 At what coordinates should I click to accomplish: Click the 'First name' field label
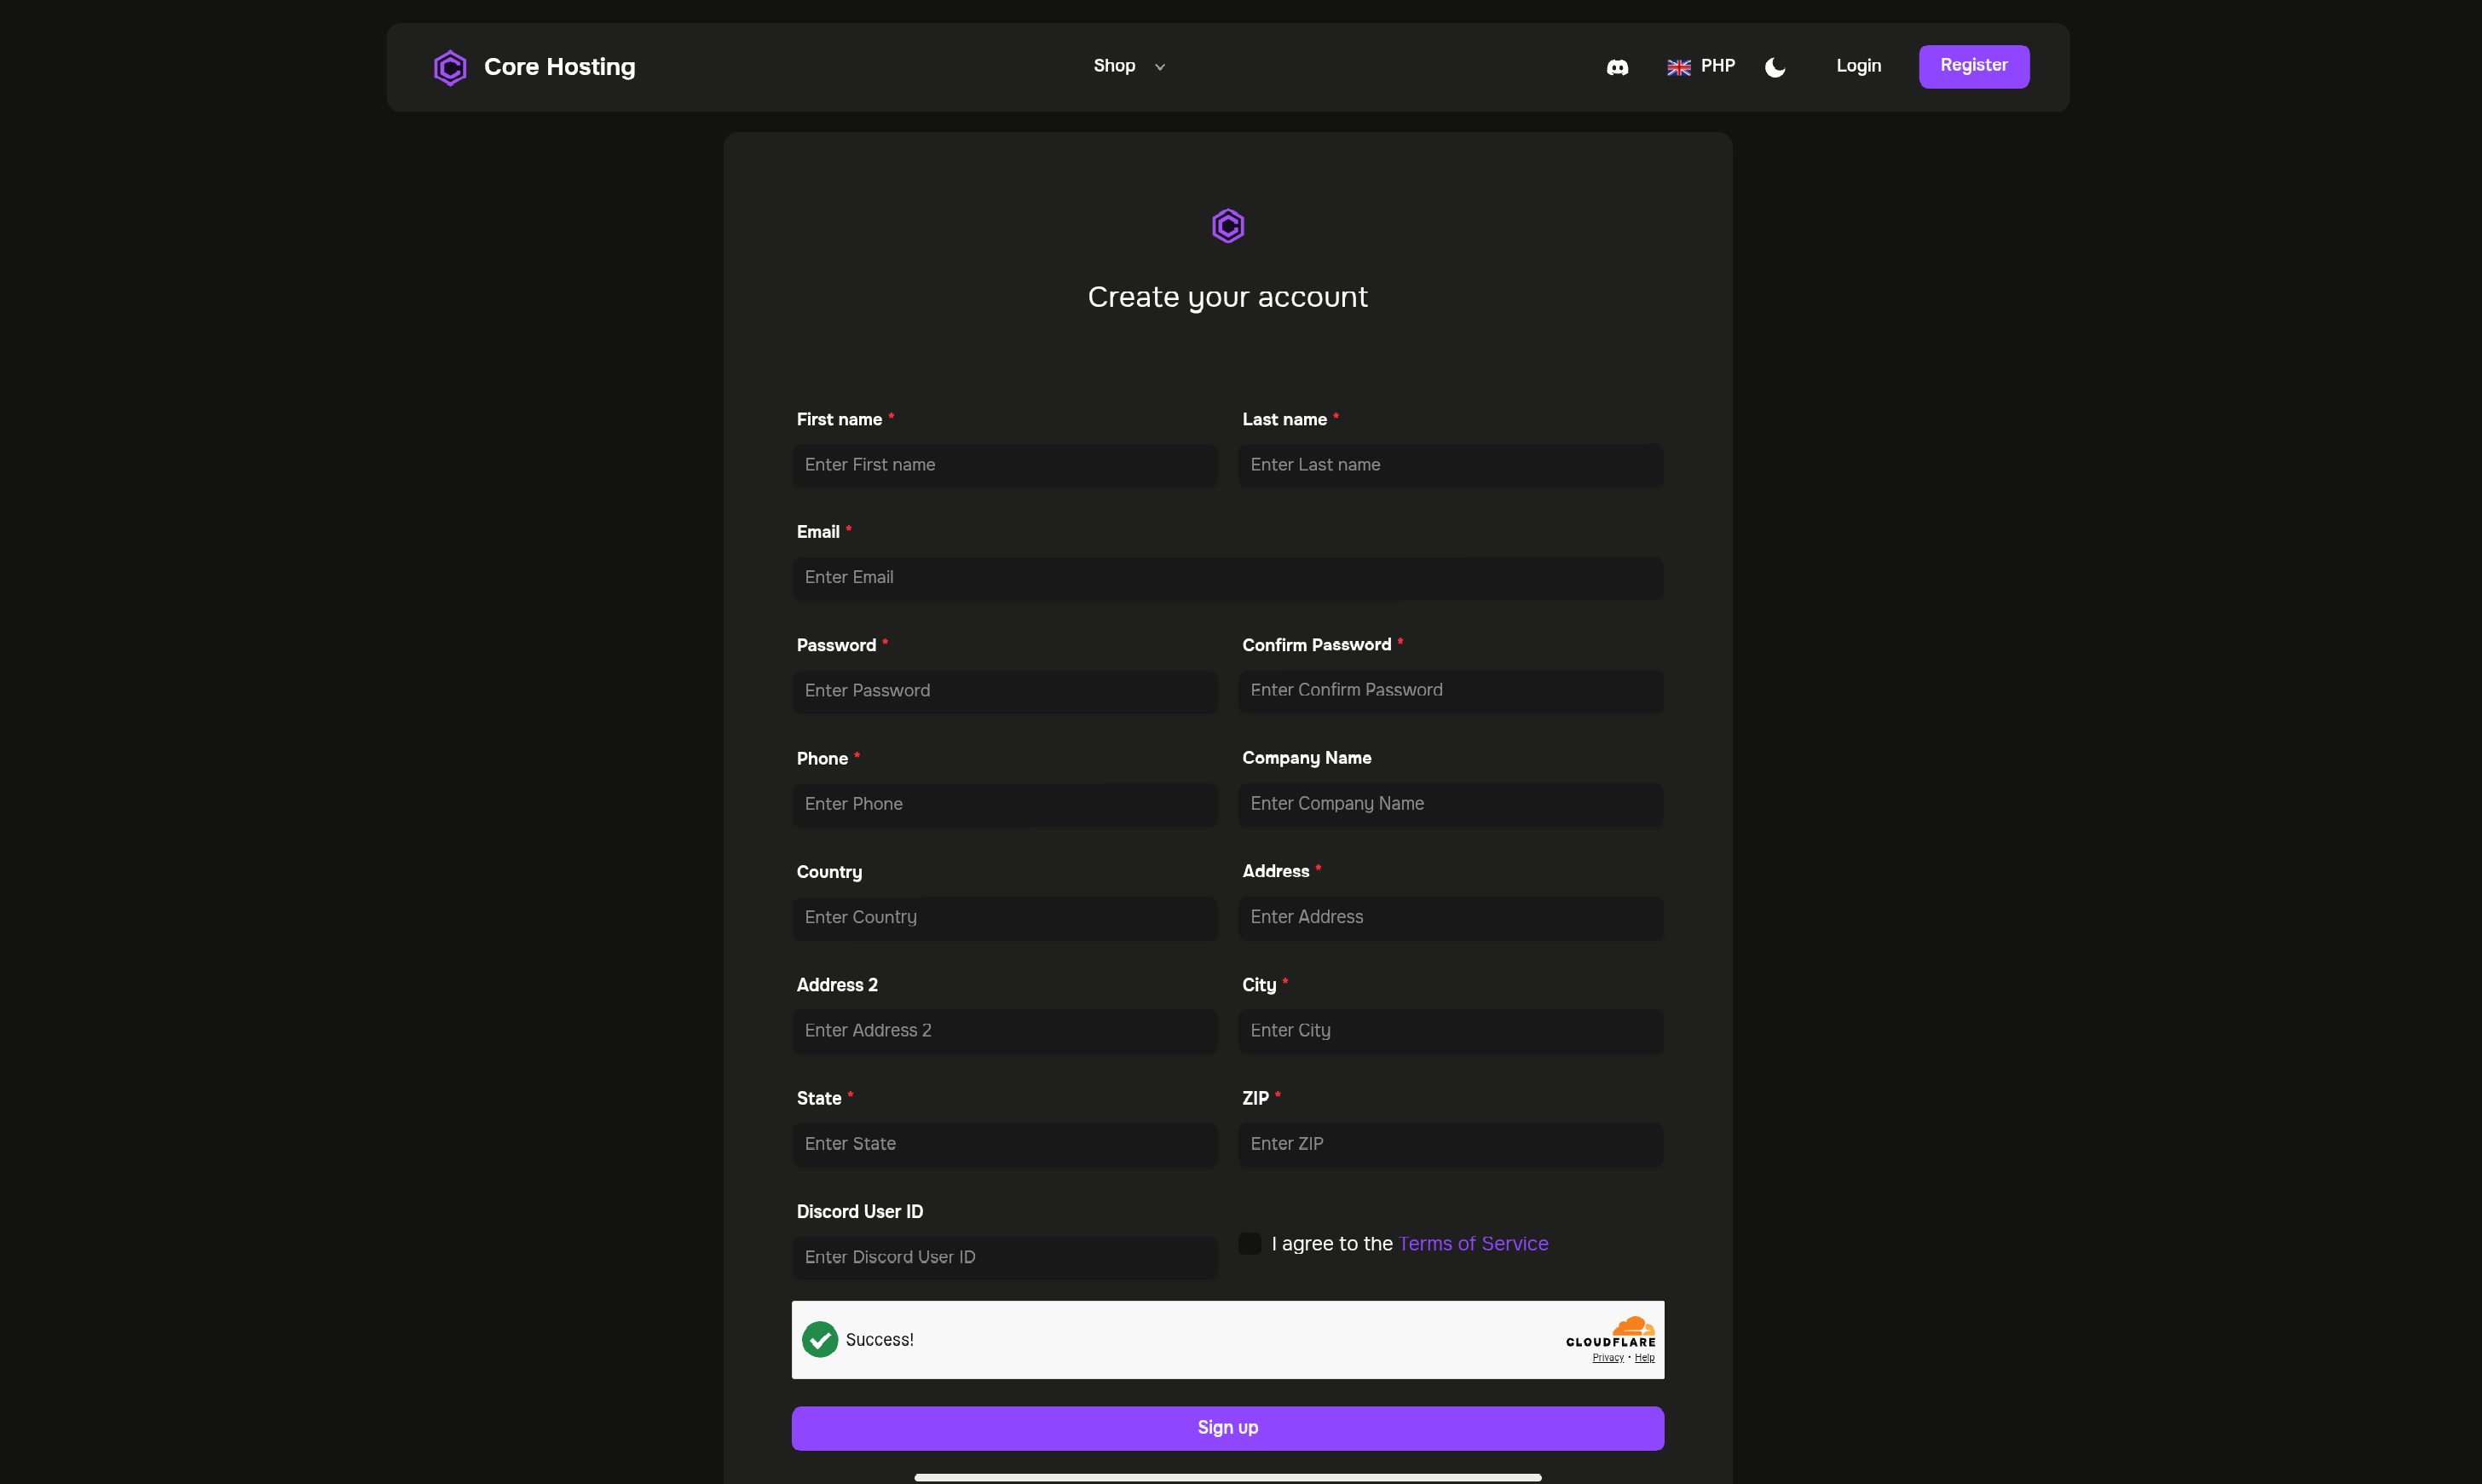pos(839,419)
